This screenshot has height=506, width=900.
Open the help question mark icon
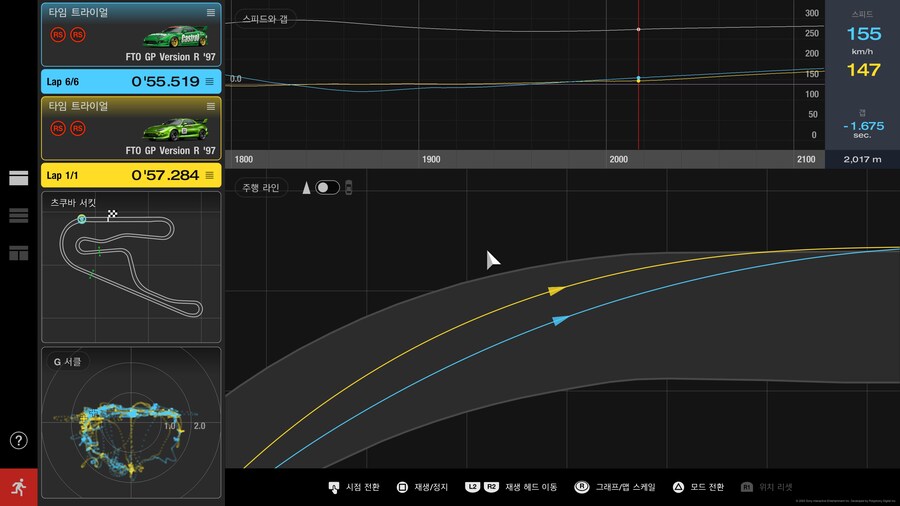click(19, 440)
